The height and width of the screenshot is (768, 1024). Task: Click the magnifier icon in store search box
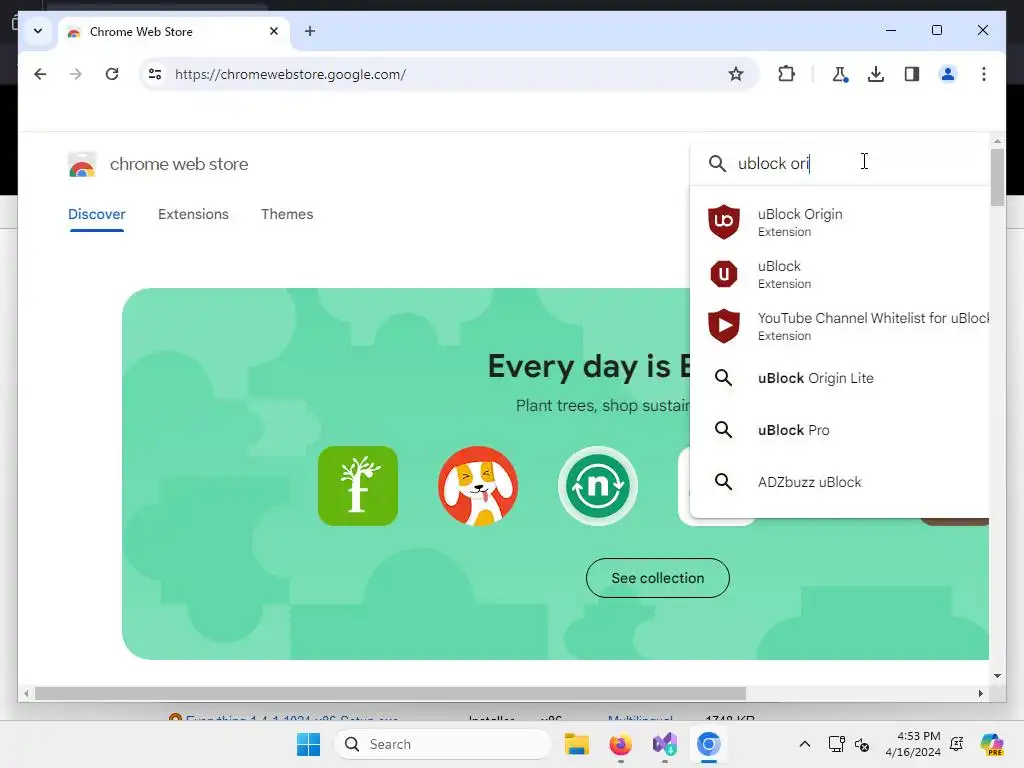click(717, 163)
